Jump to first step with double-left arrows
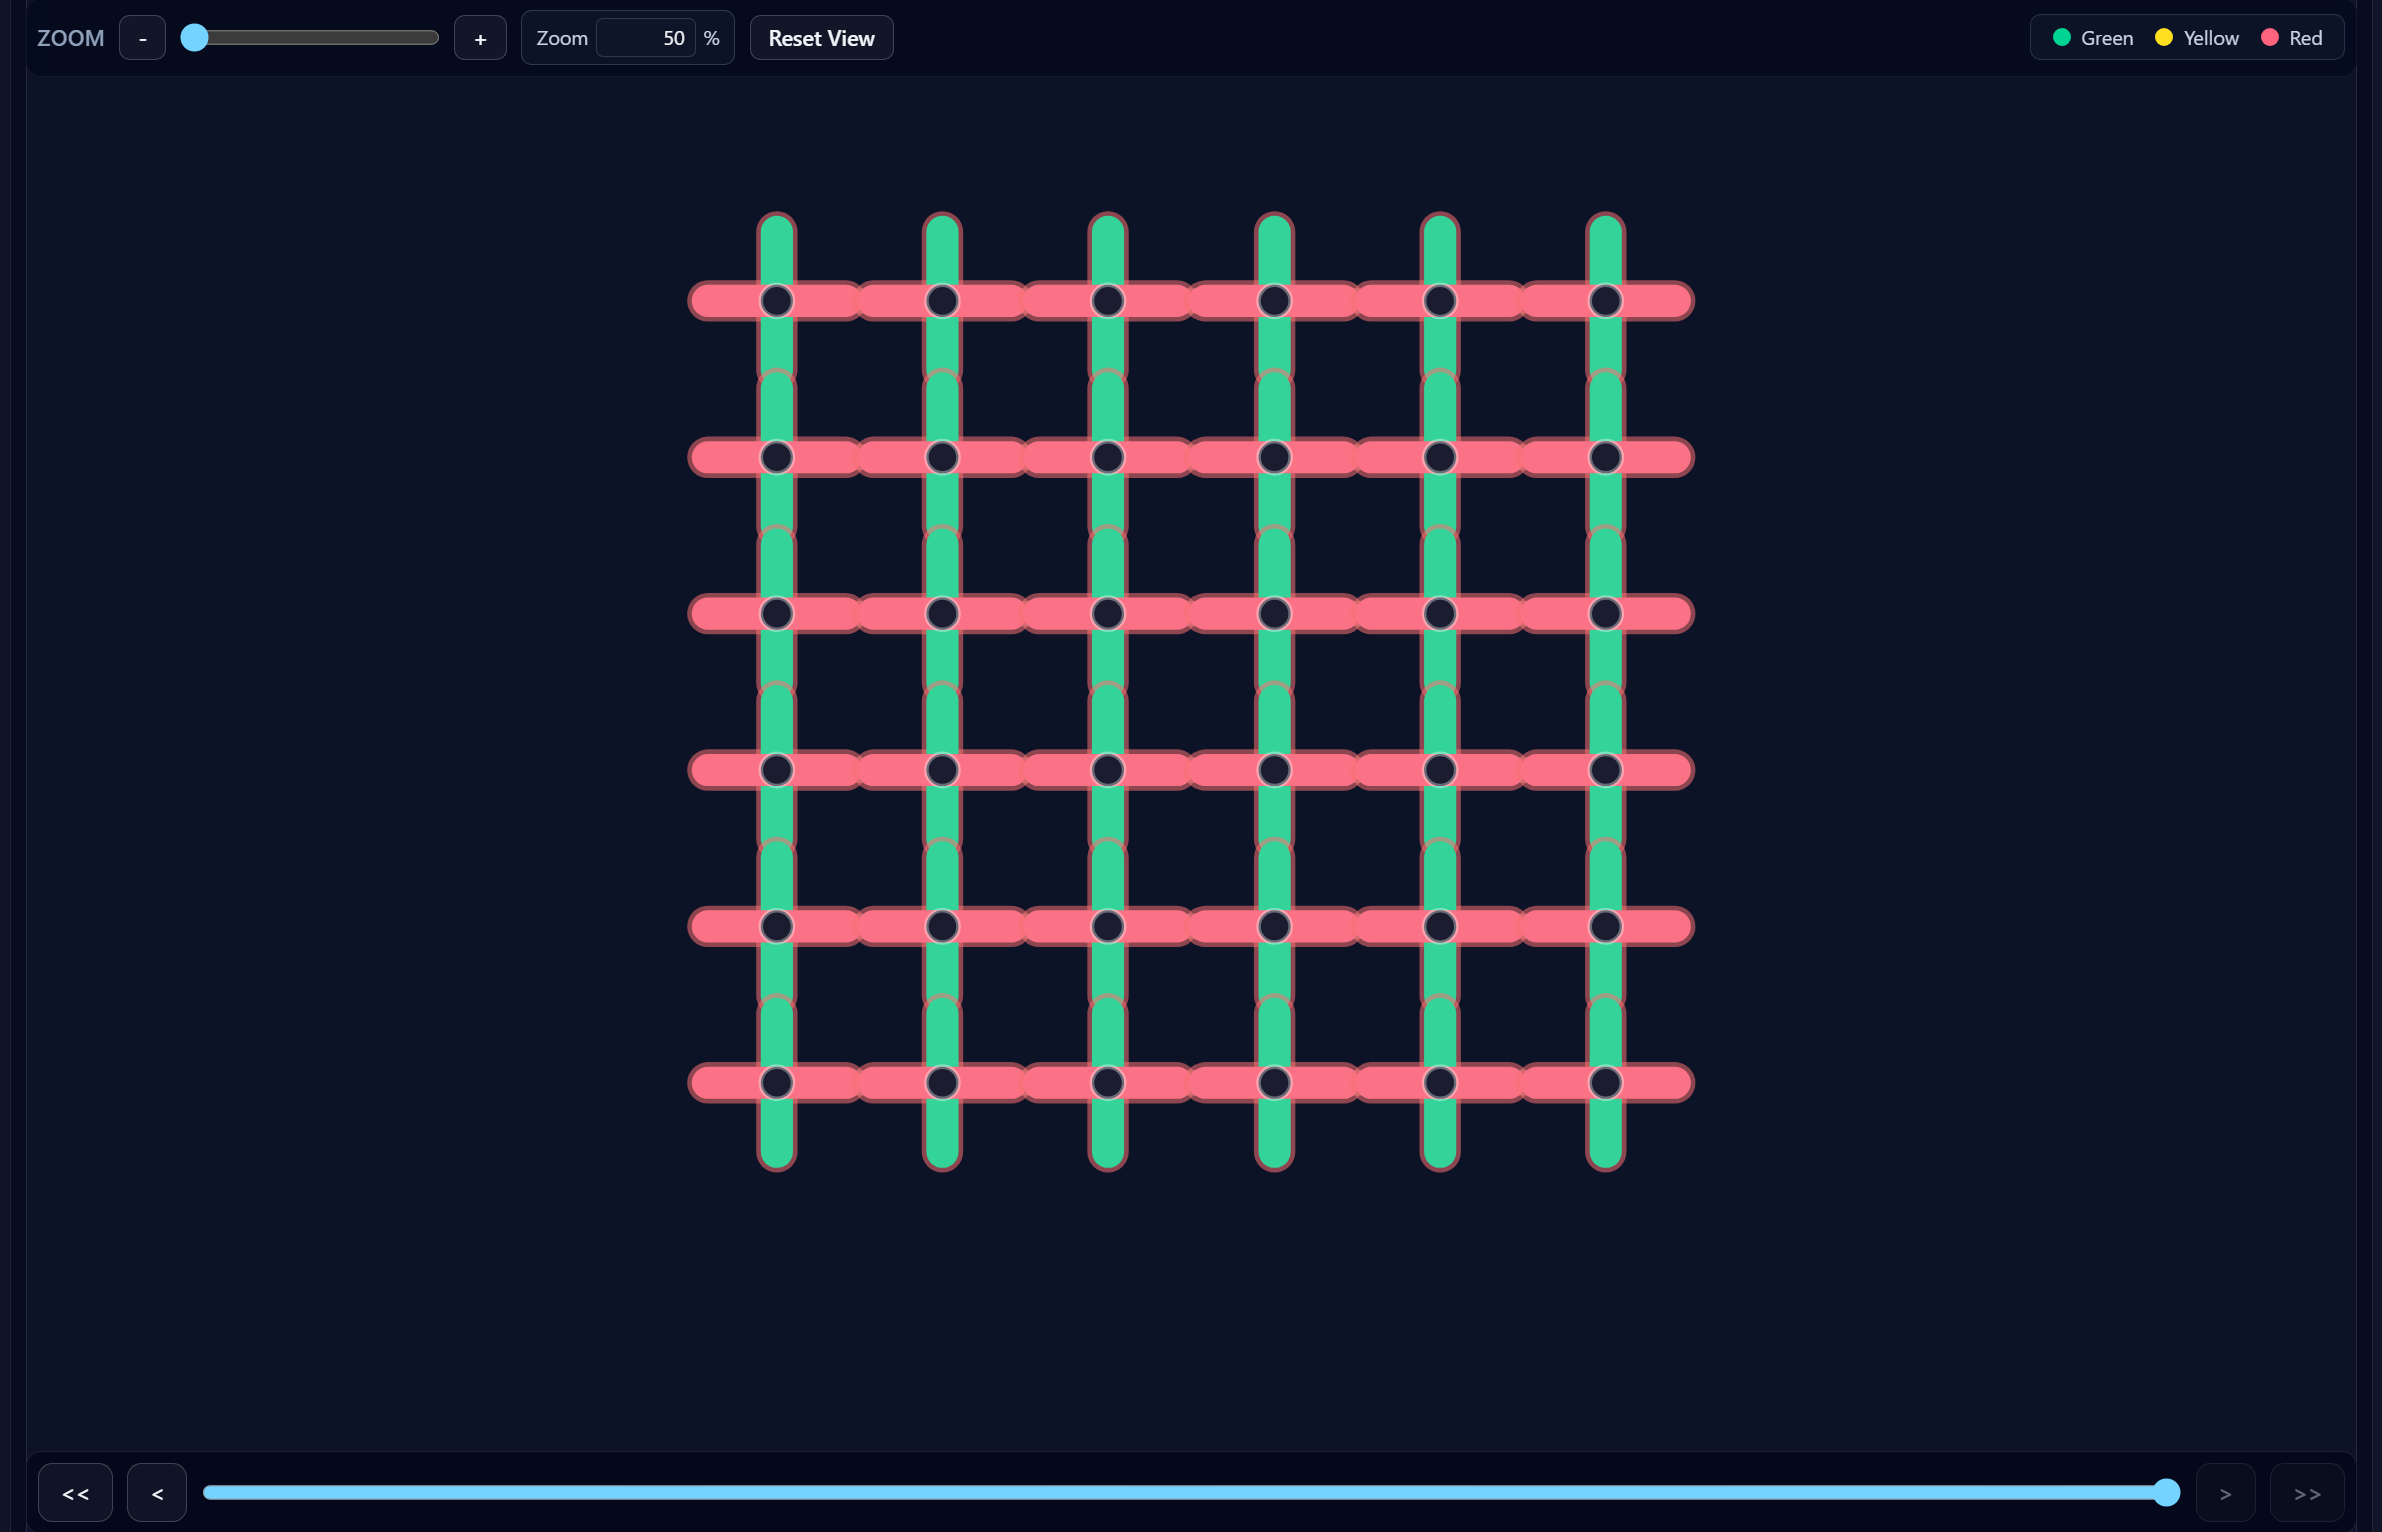2382x1532 pixels. [x=75, y=1493]
